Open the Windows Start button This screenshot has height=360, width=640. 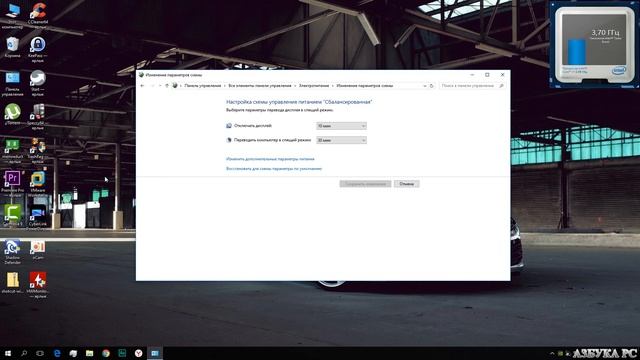coord(8,353)
